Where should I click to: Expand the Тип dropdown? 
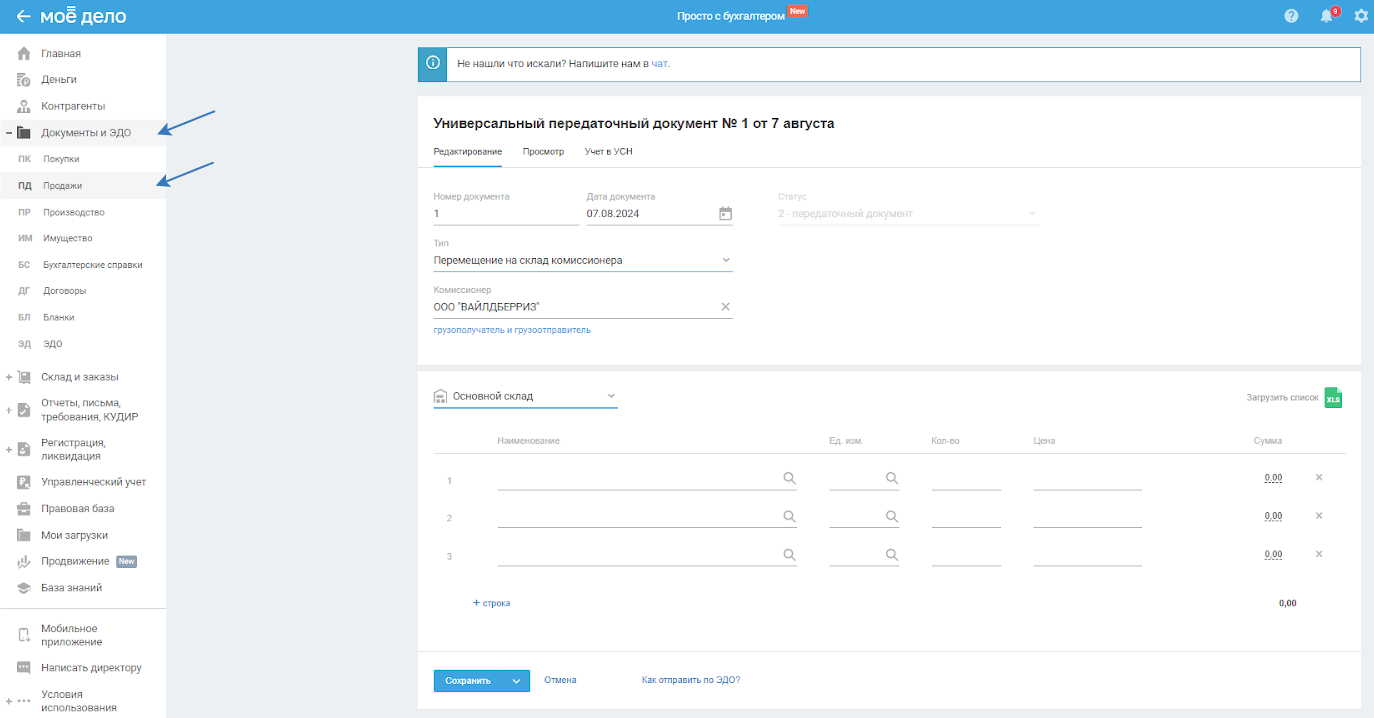[726, 260]
